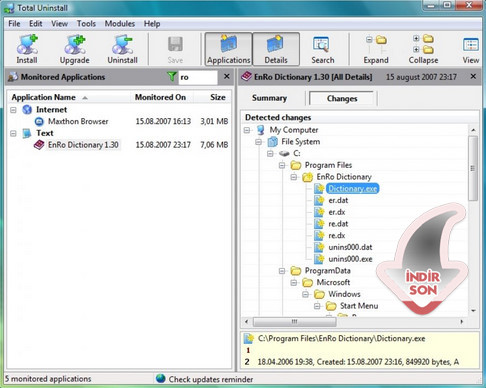
Task: Select unins000.dat file
Action: 350,247
